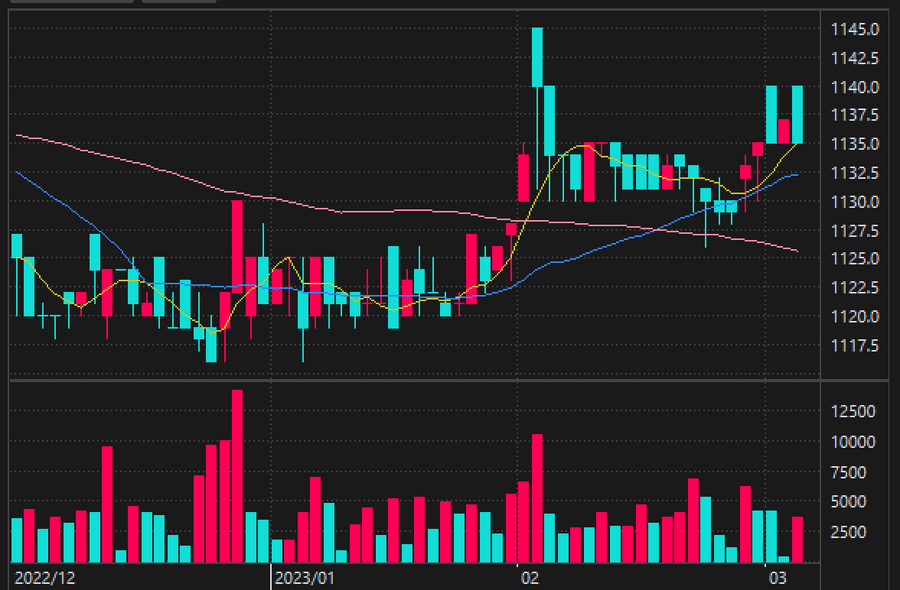
Task: Click the 12500 volume axis label
Action: coord(853,412)
